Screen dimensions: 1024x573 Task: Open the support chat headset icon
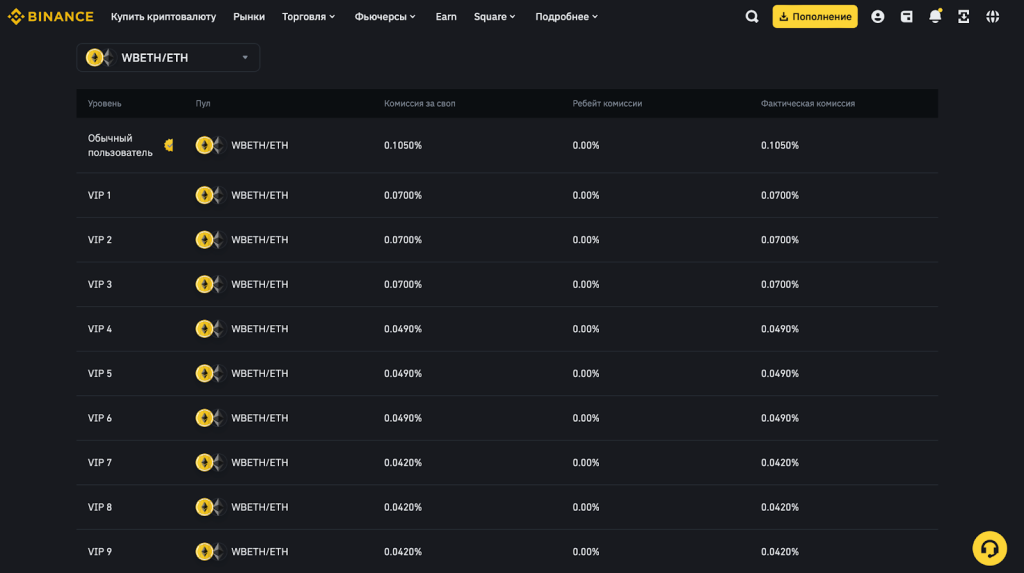click(989, 548)
